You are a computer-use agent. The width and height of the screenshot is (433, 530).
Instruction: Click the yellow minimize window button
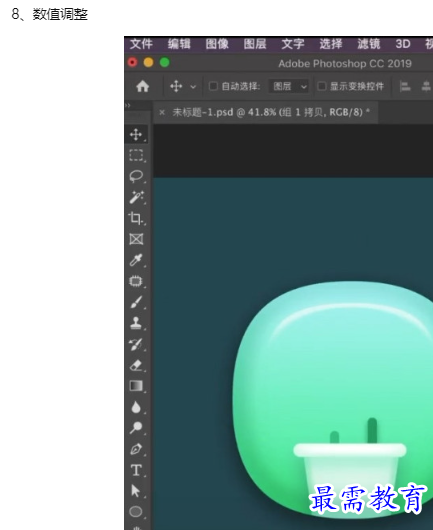pyautogui.click(x=148, y=63)
